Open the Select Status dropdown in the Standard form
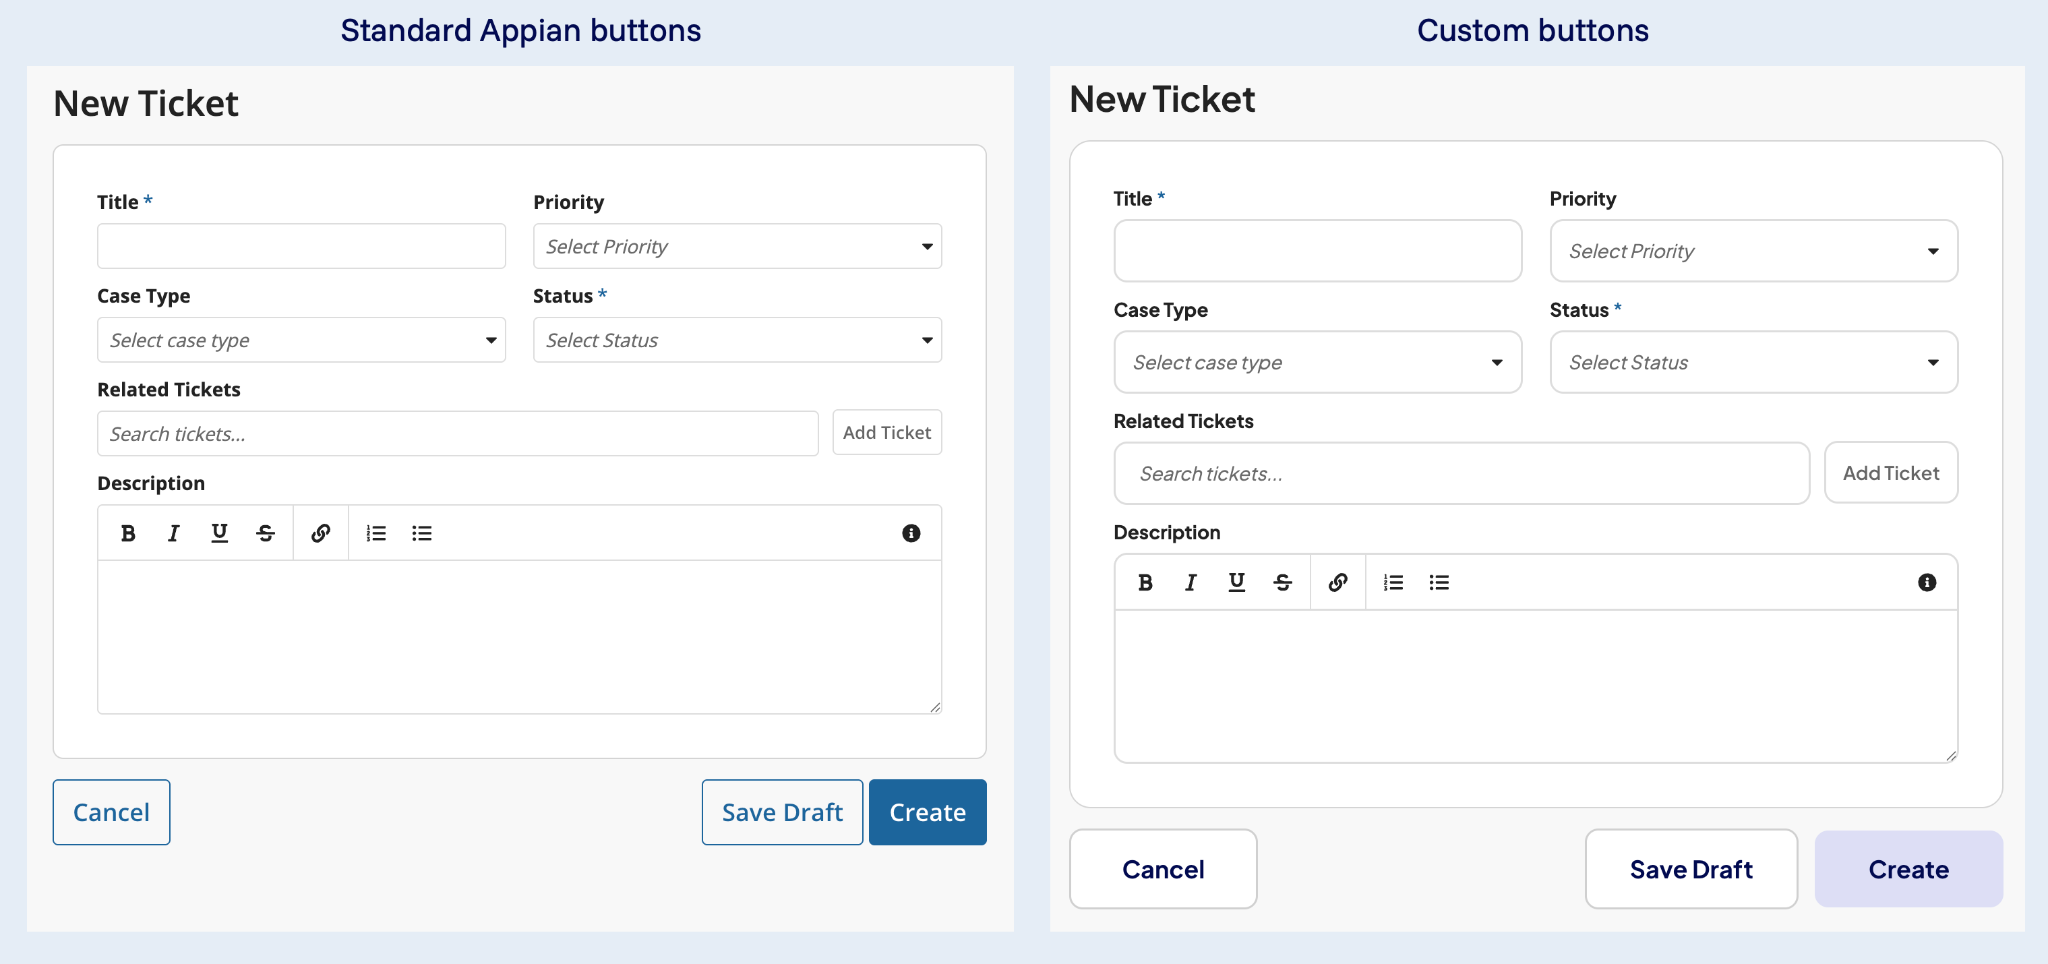 click(x=737, y=340)
